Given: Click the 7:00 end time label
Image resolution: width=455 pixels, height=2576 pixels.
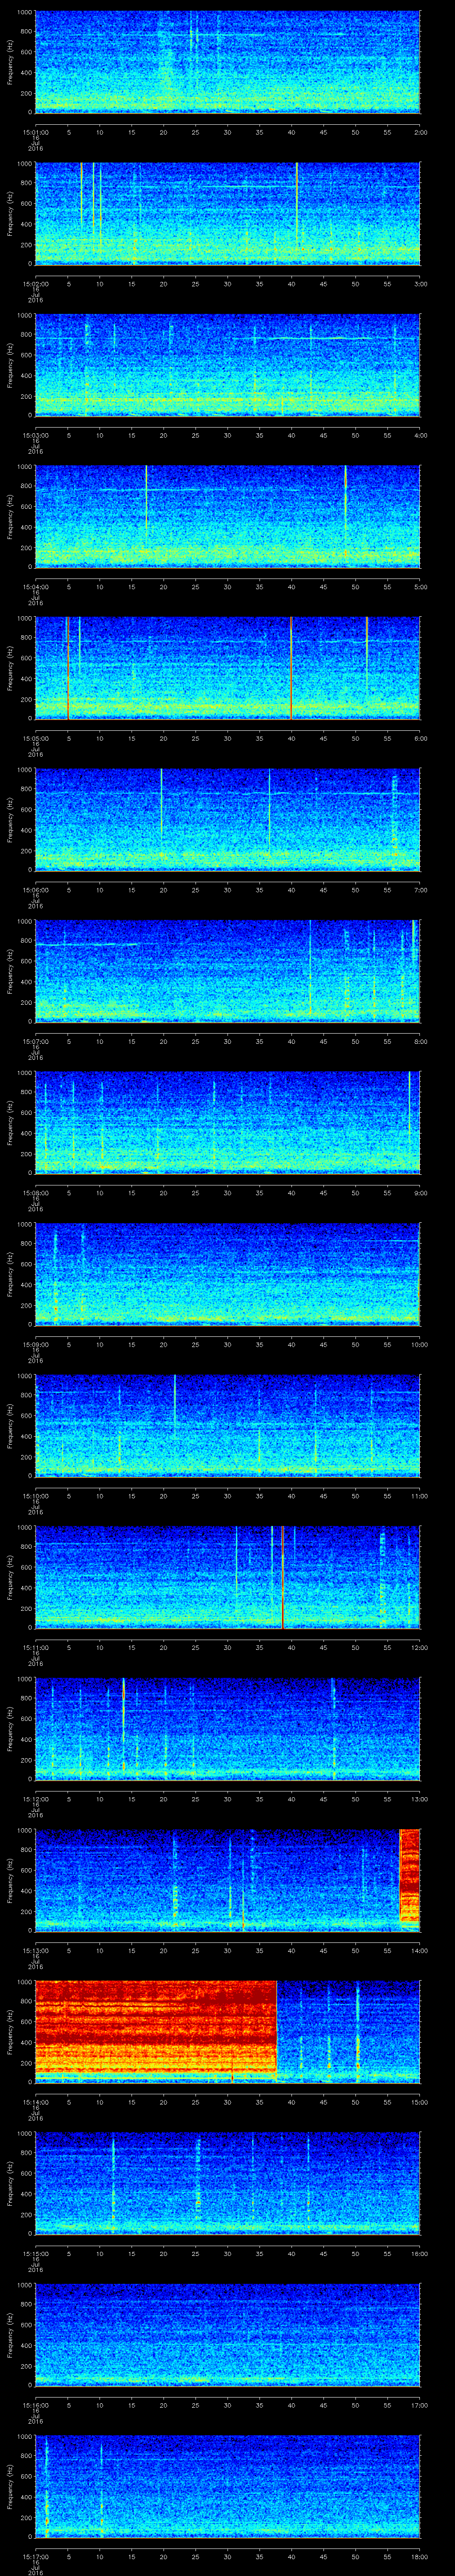Looking at the screenshot, I should (420, 890).
